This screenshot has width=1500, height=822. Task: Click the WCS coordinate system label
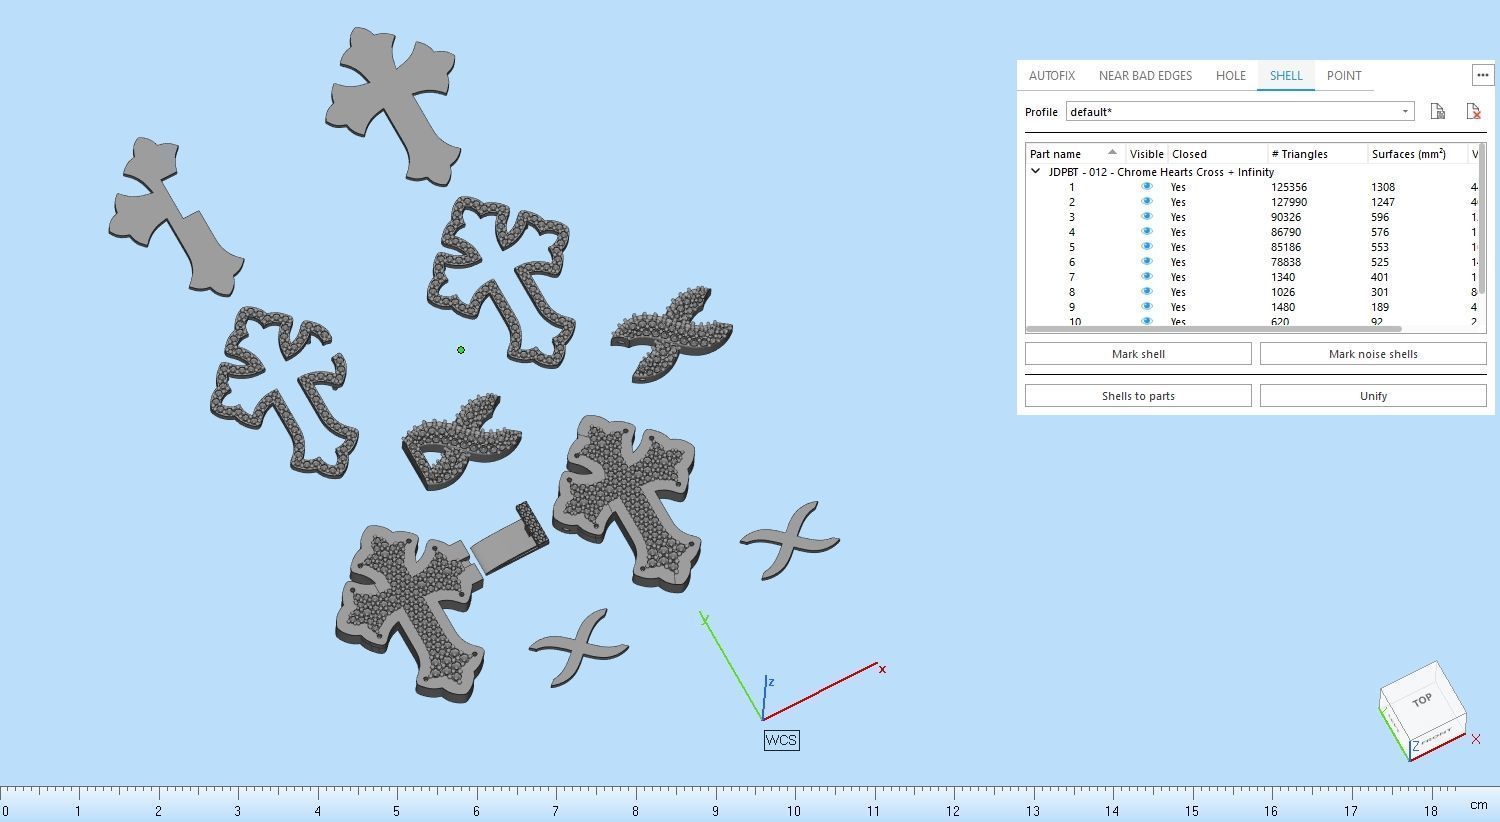[781, 740]
